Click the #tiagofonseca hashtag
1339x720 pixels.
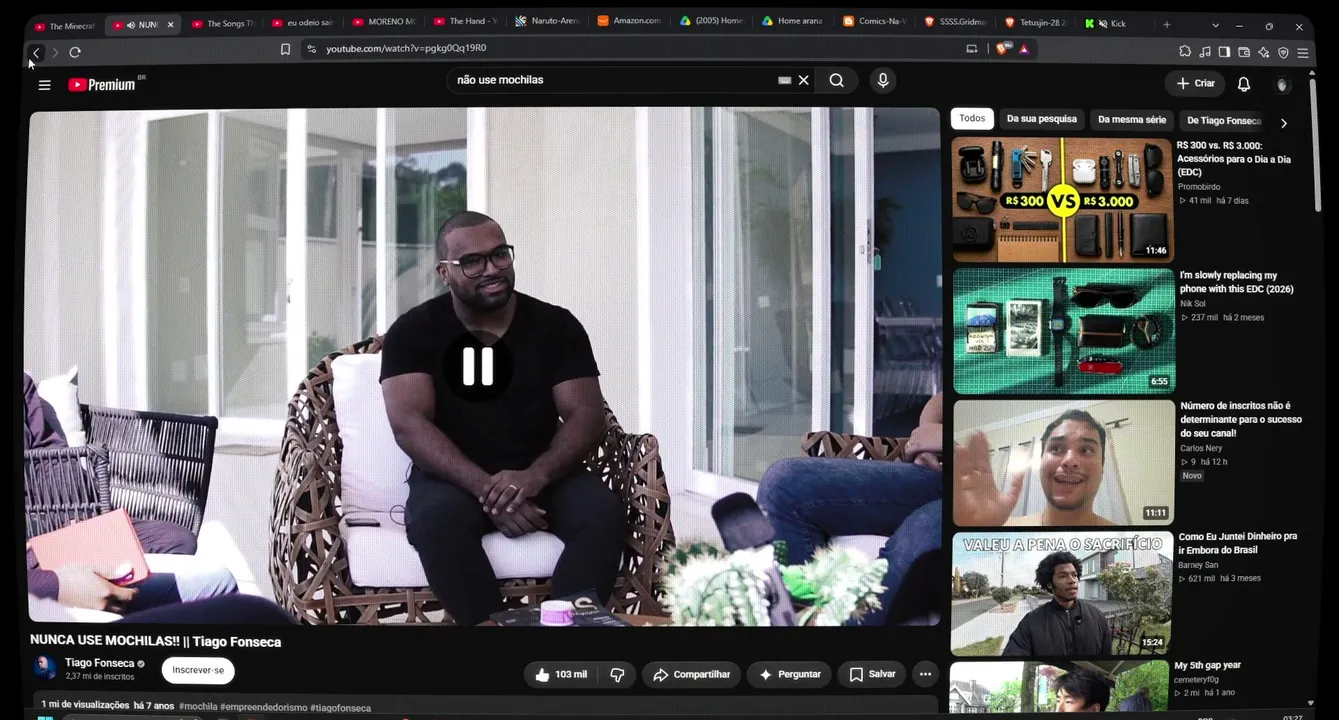tap(340, 708)
